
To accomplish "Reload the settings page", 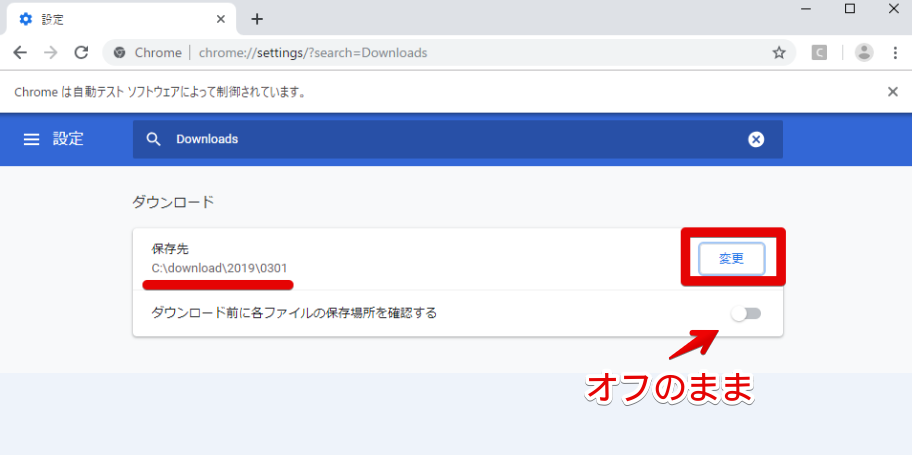I will coord(81,53).
